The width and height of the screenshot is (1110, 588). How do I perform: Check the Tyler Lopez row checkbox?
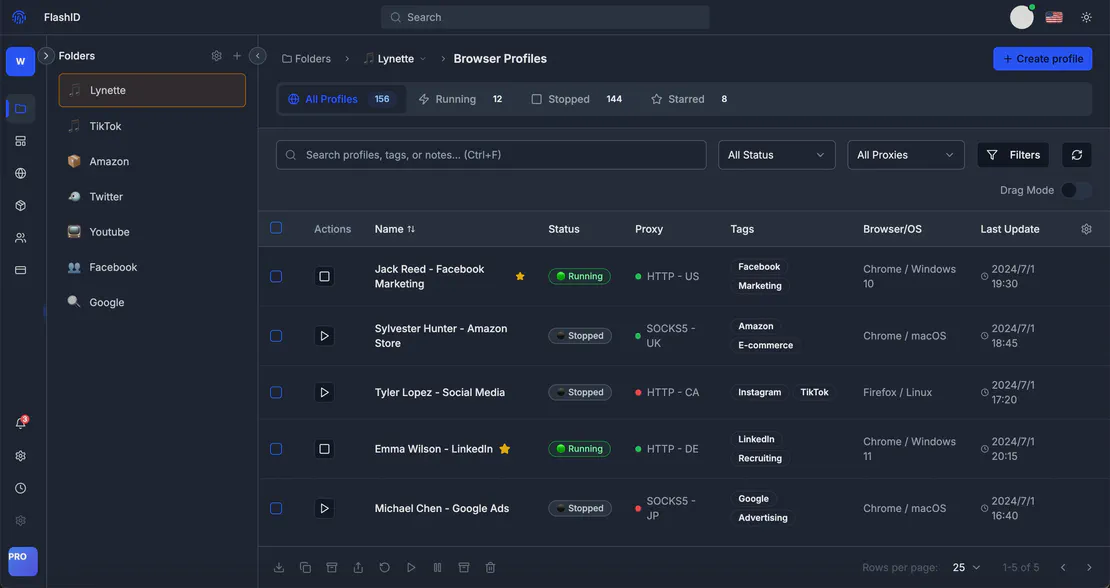[276, 393]
